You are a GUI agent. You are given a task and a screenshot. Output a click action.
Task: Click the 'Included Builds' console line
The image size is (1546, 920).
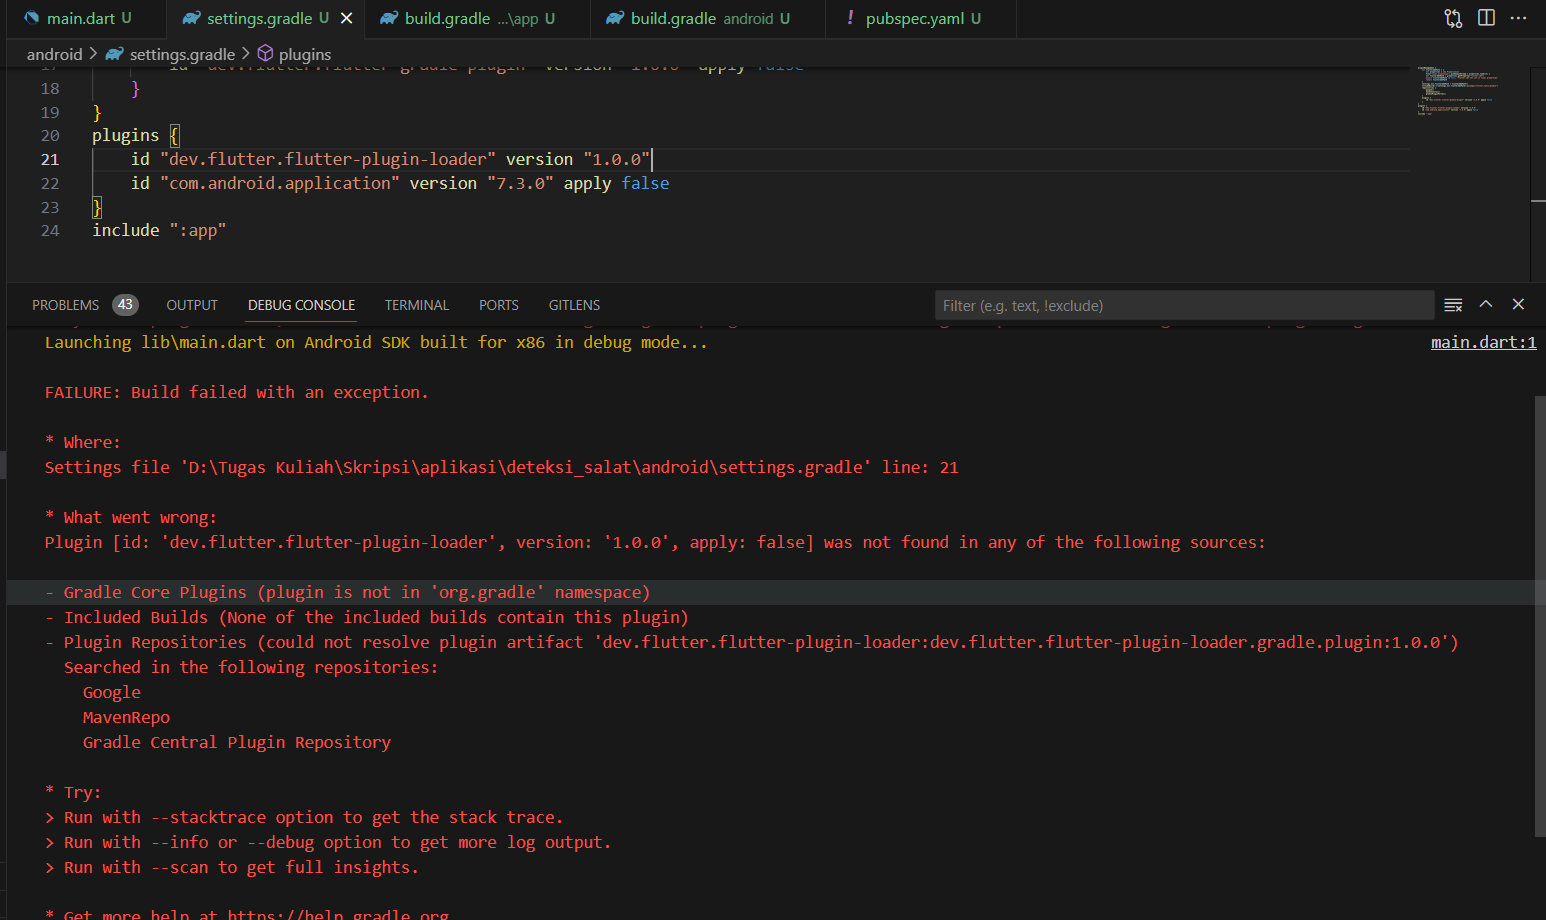click(366, 617)
